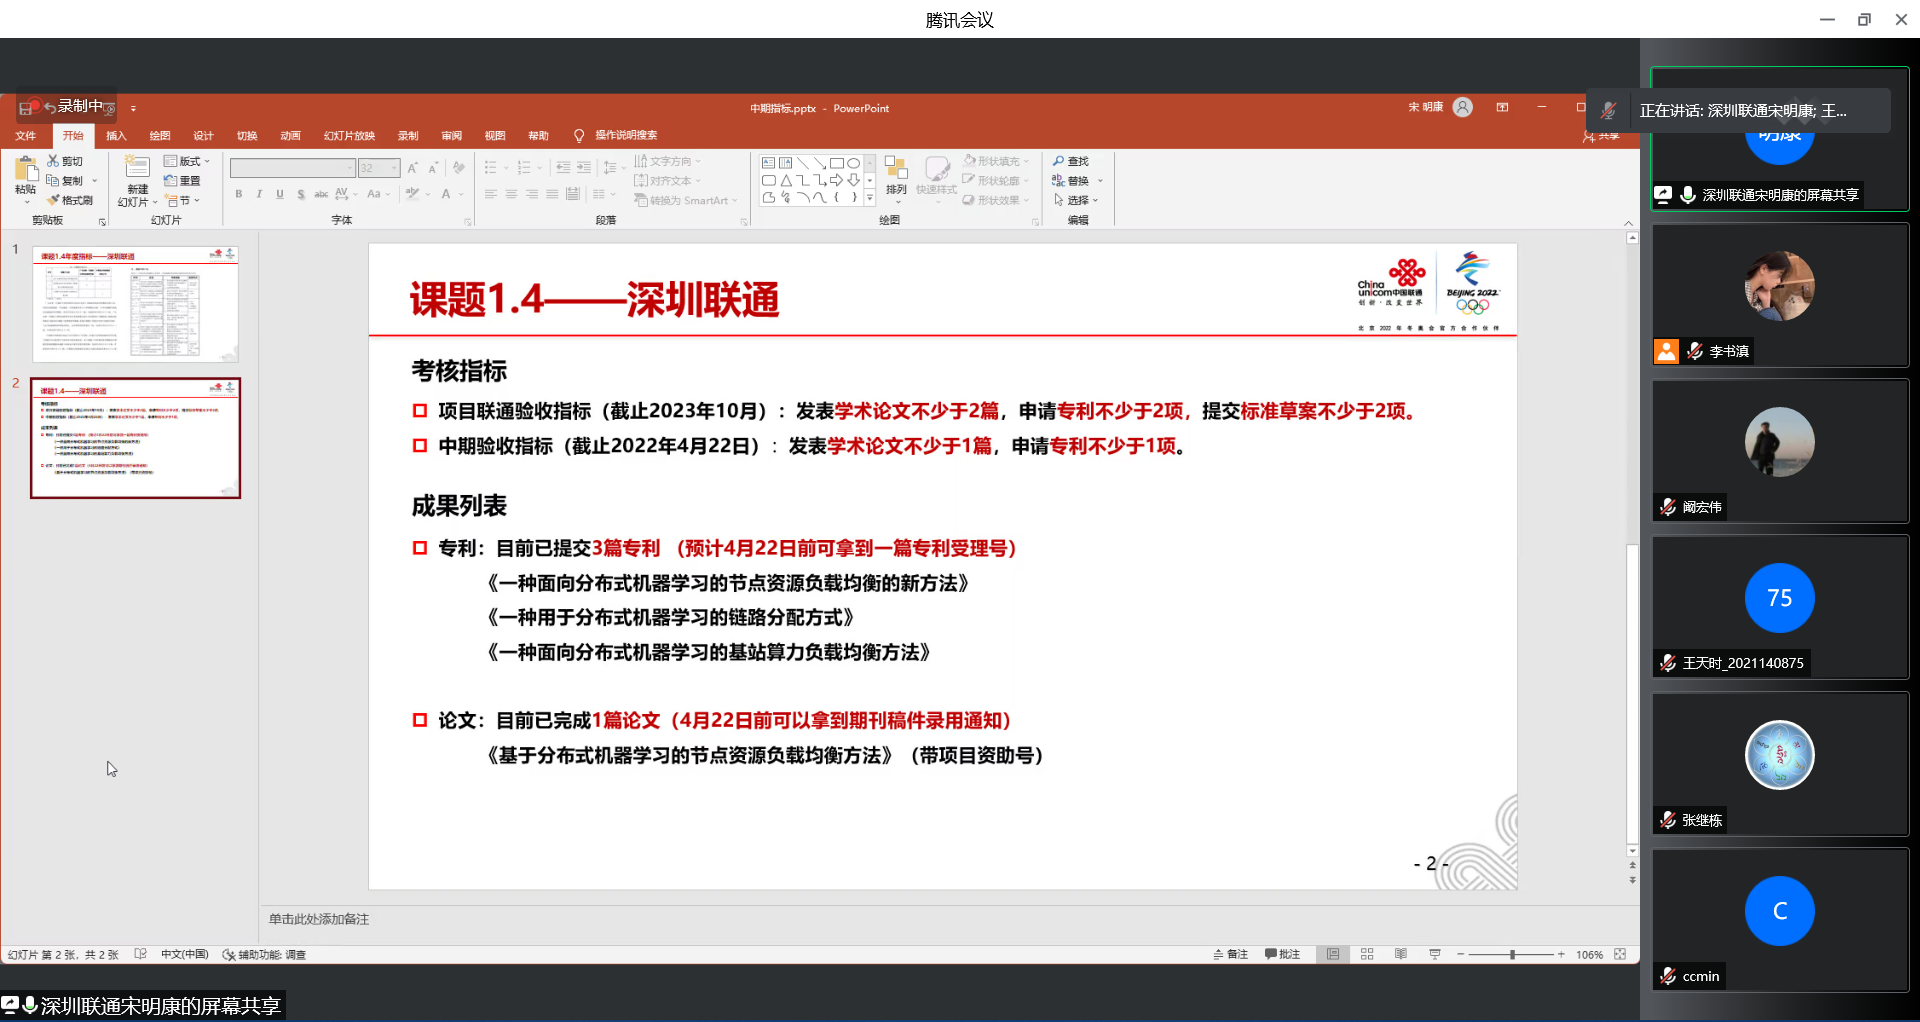
Task: Click the next slide arrow below scrollbar
Action: pyautogui.click(x=1632, y=880)
